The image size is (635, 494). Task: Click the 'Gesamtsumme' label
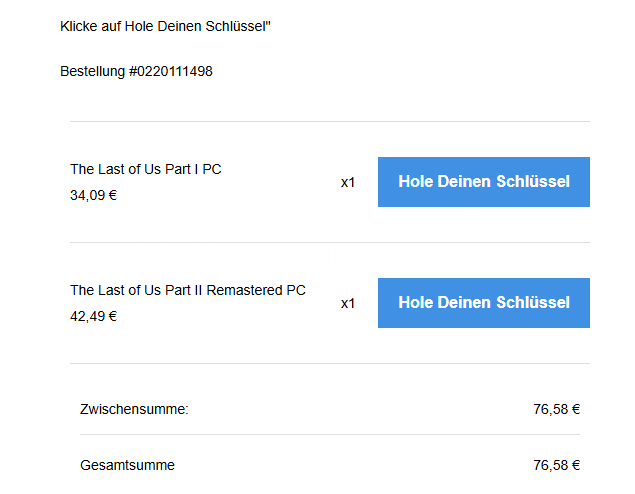point(127,465)
